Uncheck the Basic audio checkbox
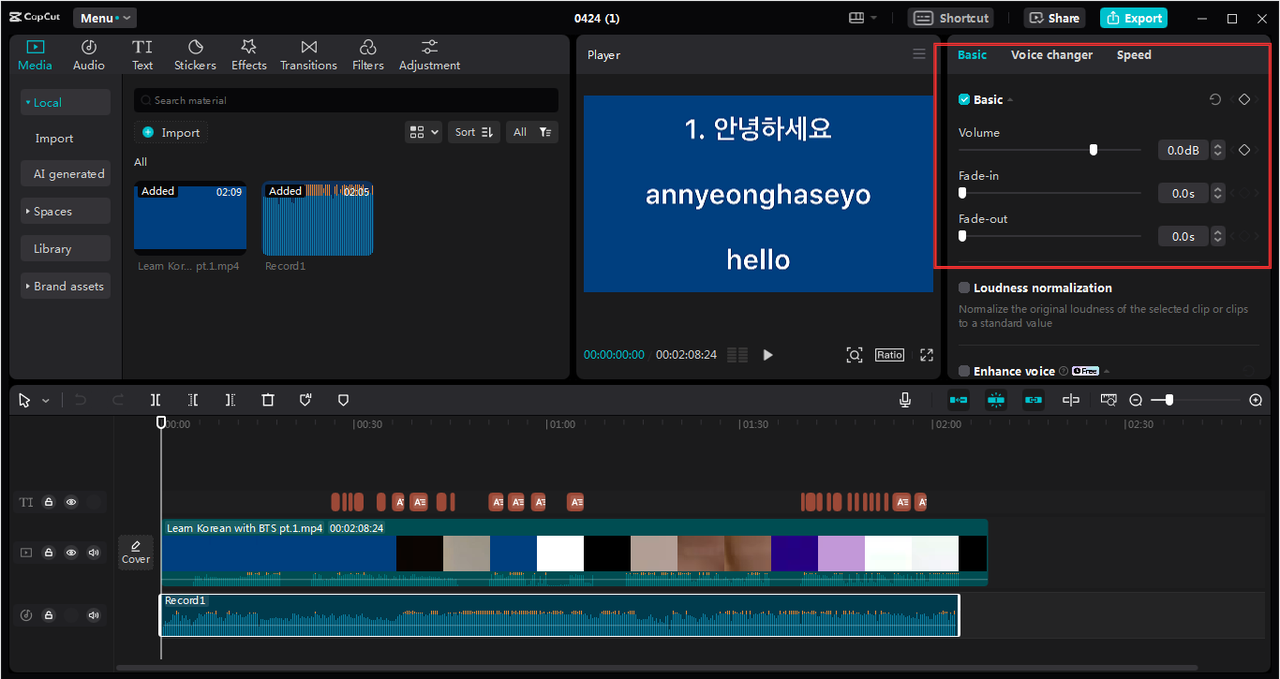This screenshot has width=1280, height=679. [964, 100]
